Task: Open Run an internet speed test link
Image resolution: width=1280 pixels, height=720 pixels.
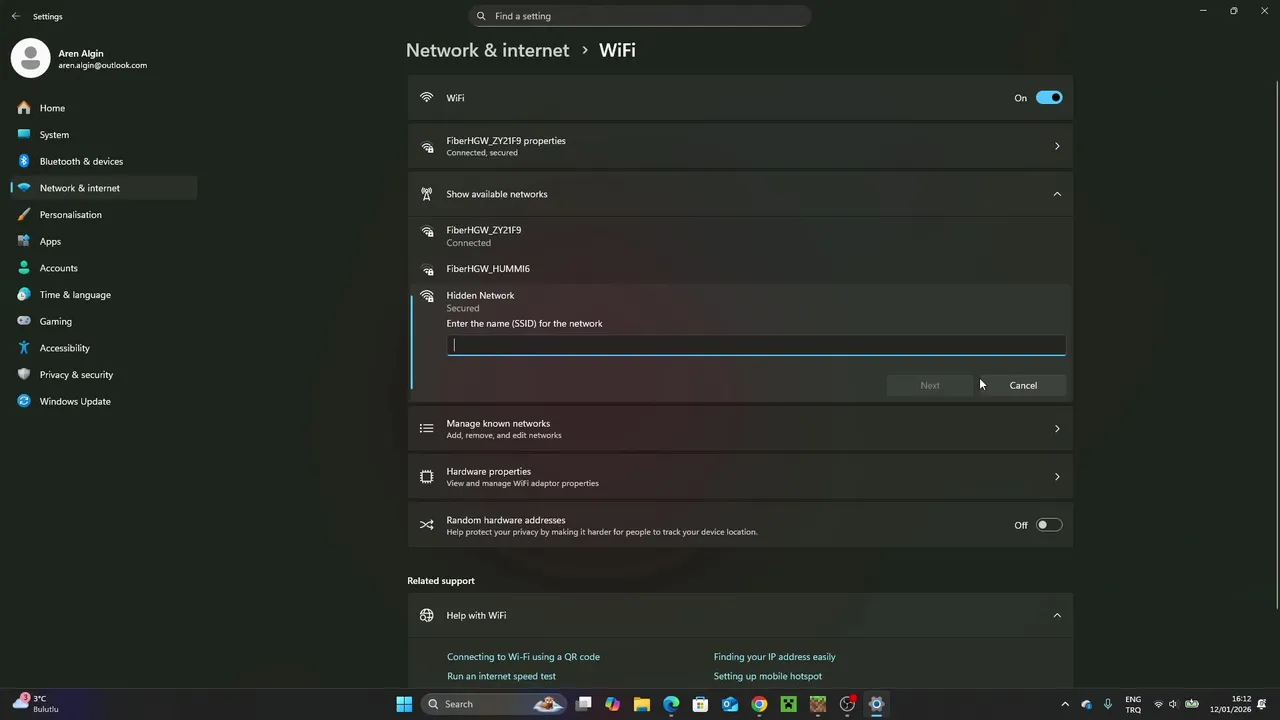Action: click(501, 676)
